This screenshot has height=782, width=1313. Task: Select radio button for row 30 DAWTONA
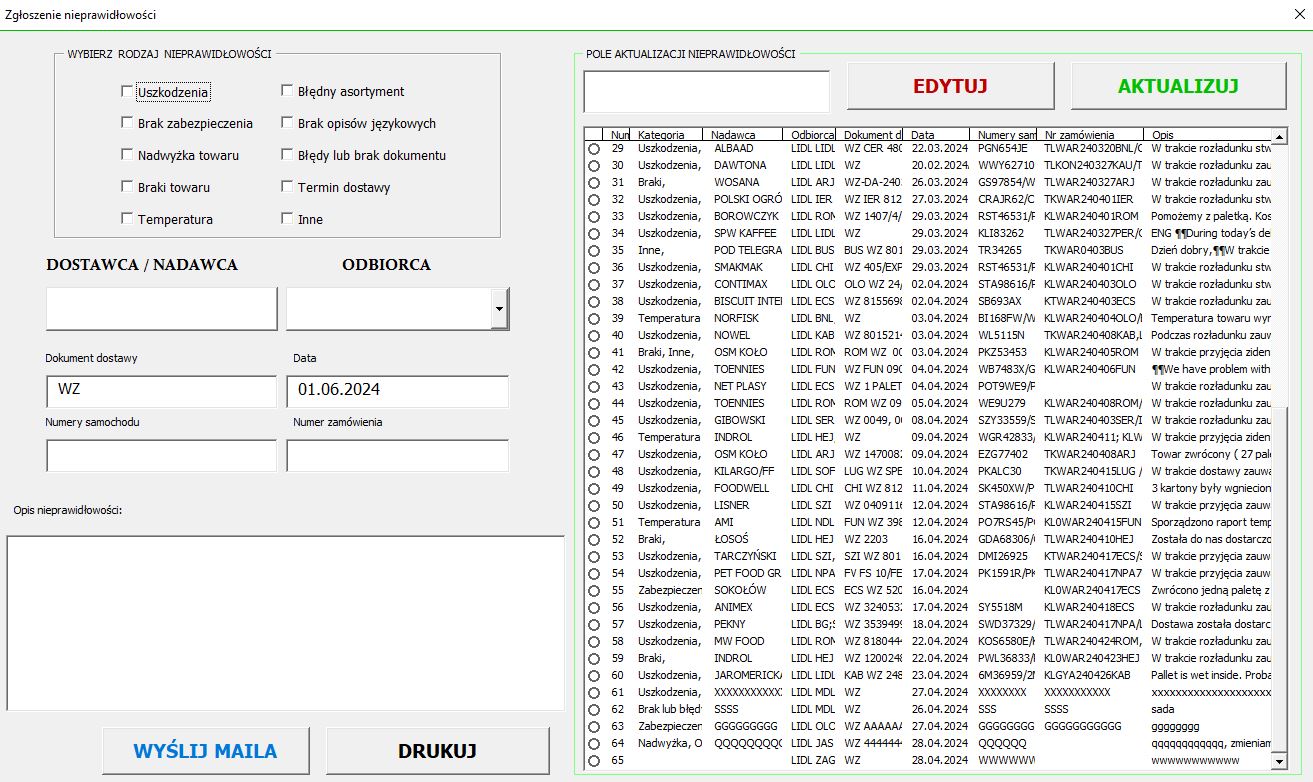coord(593,166)
